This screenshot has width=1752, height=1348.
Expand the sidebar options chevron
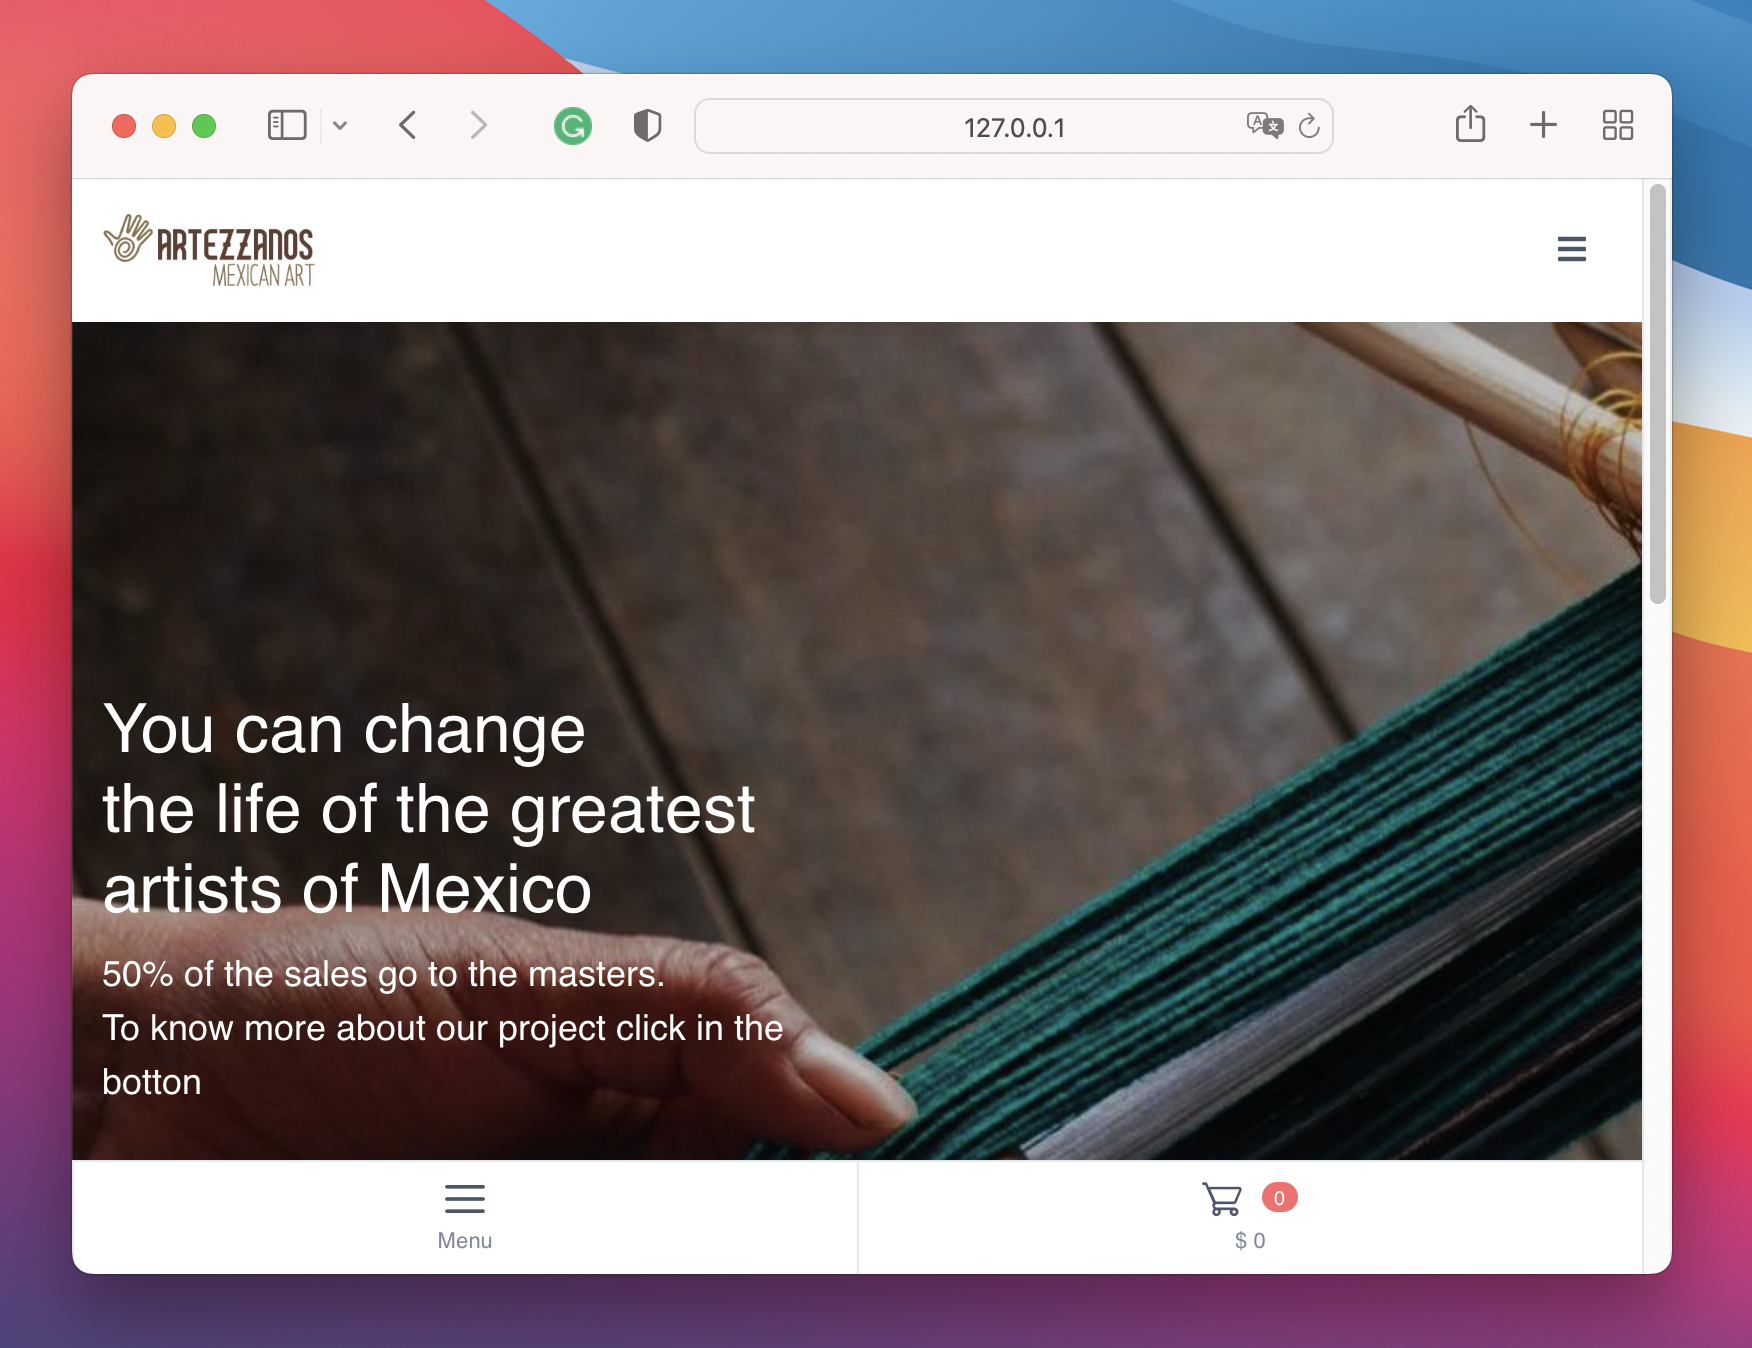tap(340, 126)
